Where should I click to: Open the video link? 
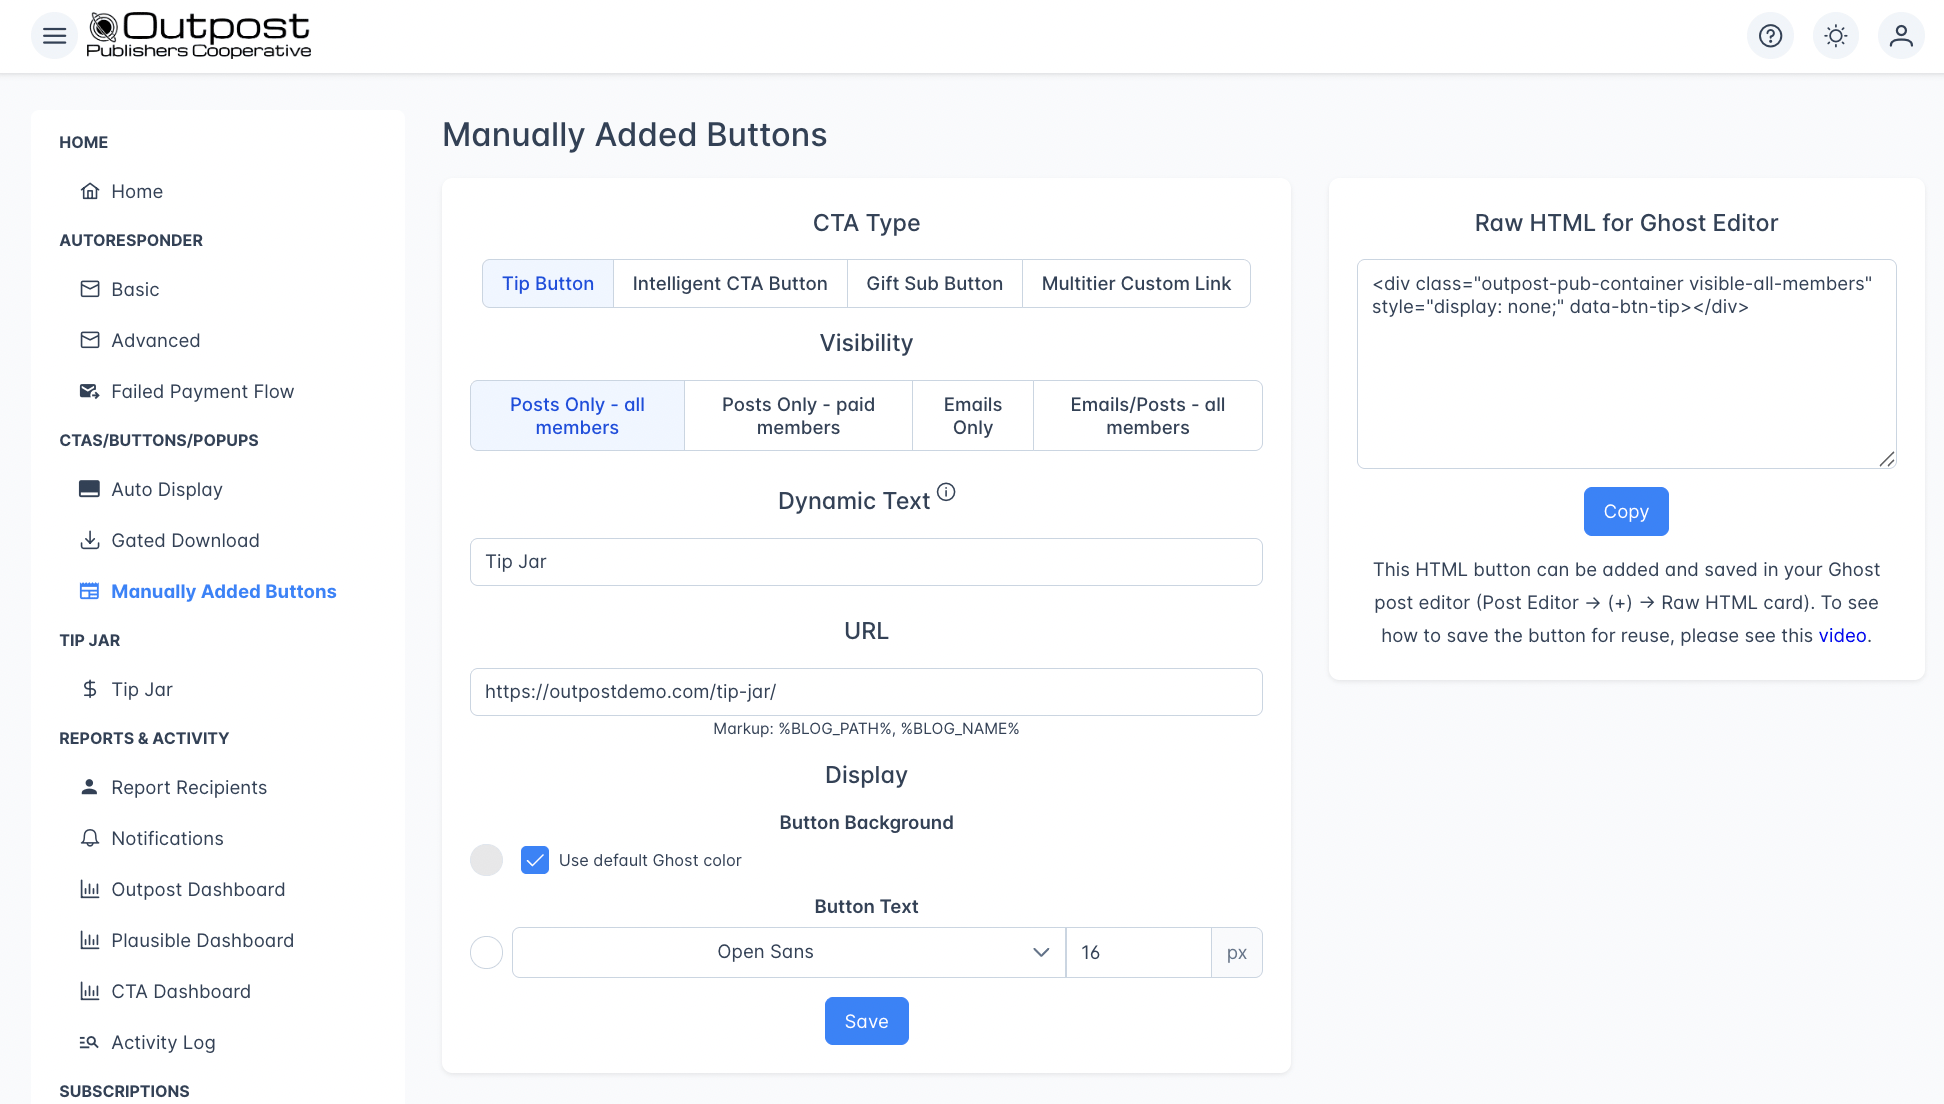pyautogui.click(x=1842, y=635)
